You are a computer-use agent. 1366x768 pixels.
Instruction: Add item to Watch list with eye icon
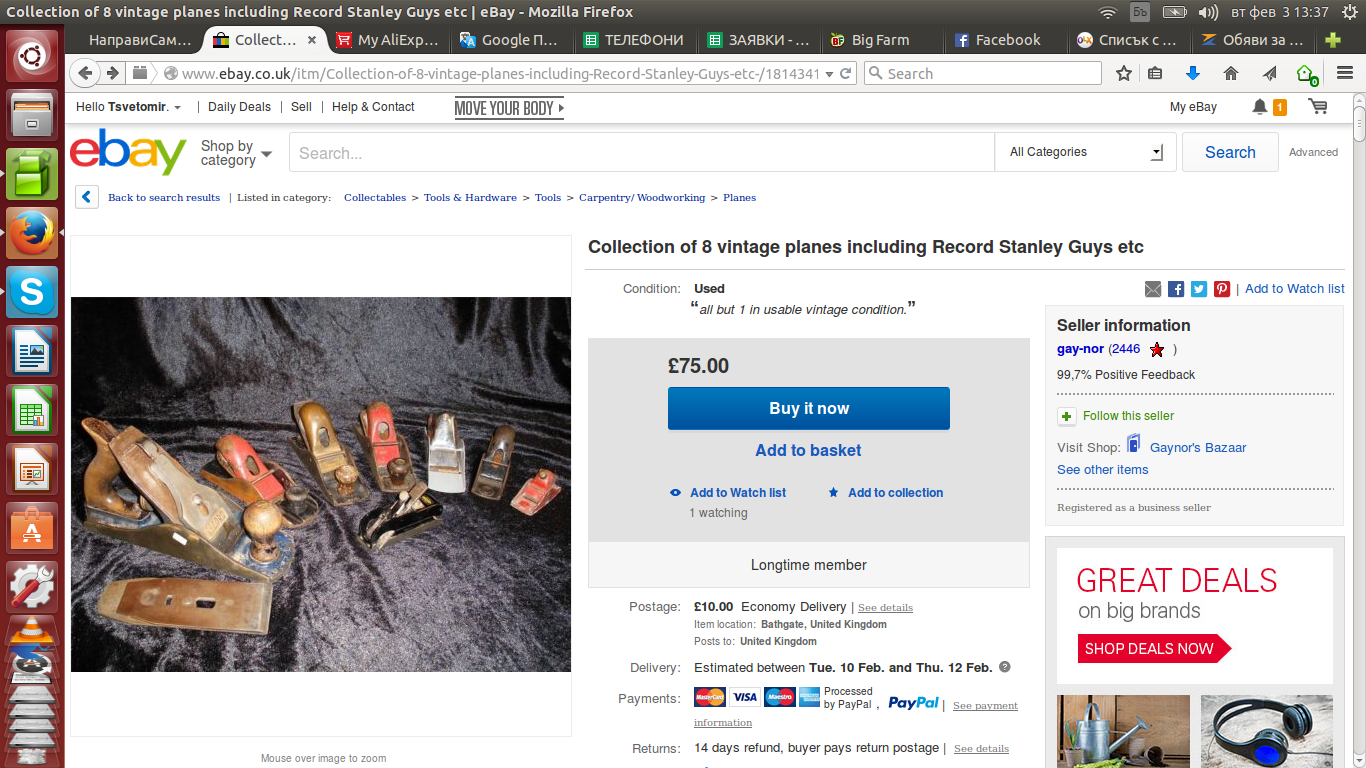[676, 493]
